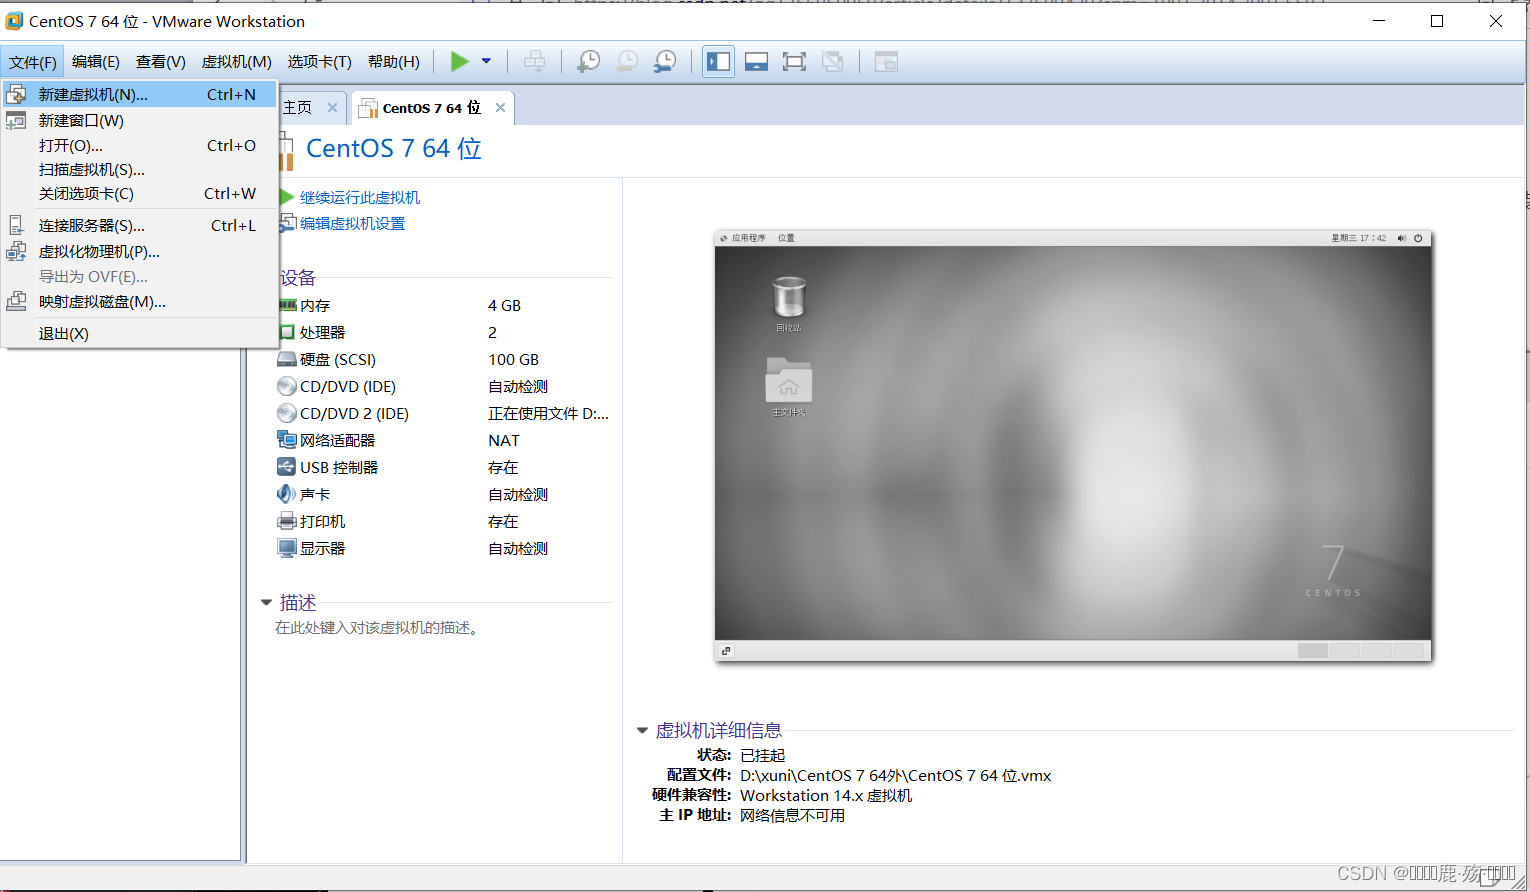Screen dimensions: 1530x892
Task: Click the config file path text
Action: [896, 775]
